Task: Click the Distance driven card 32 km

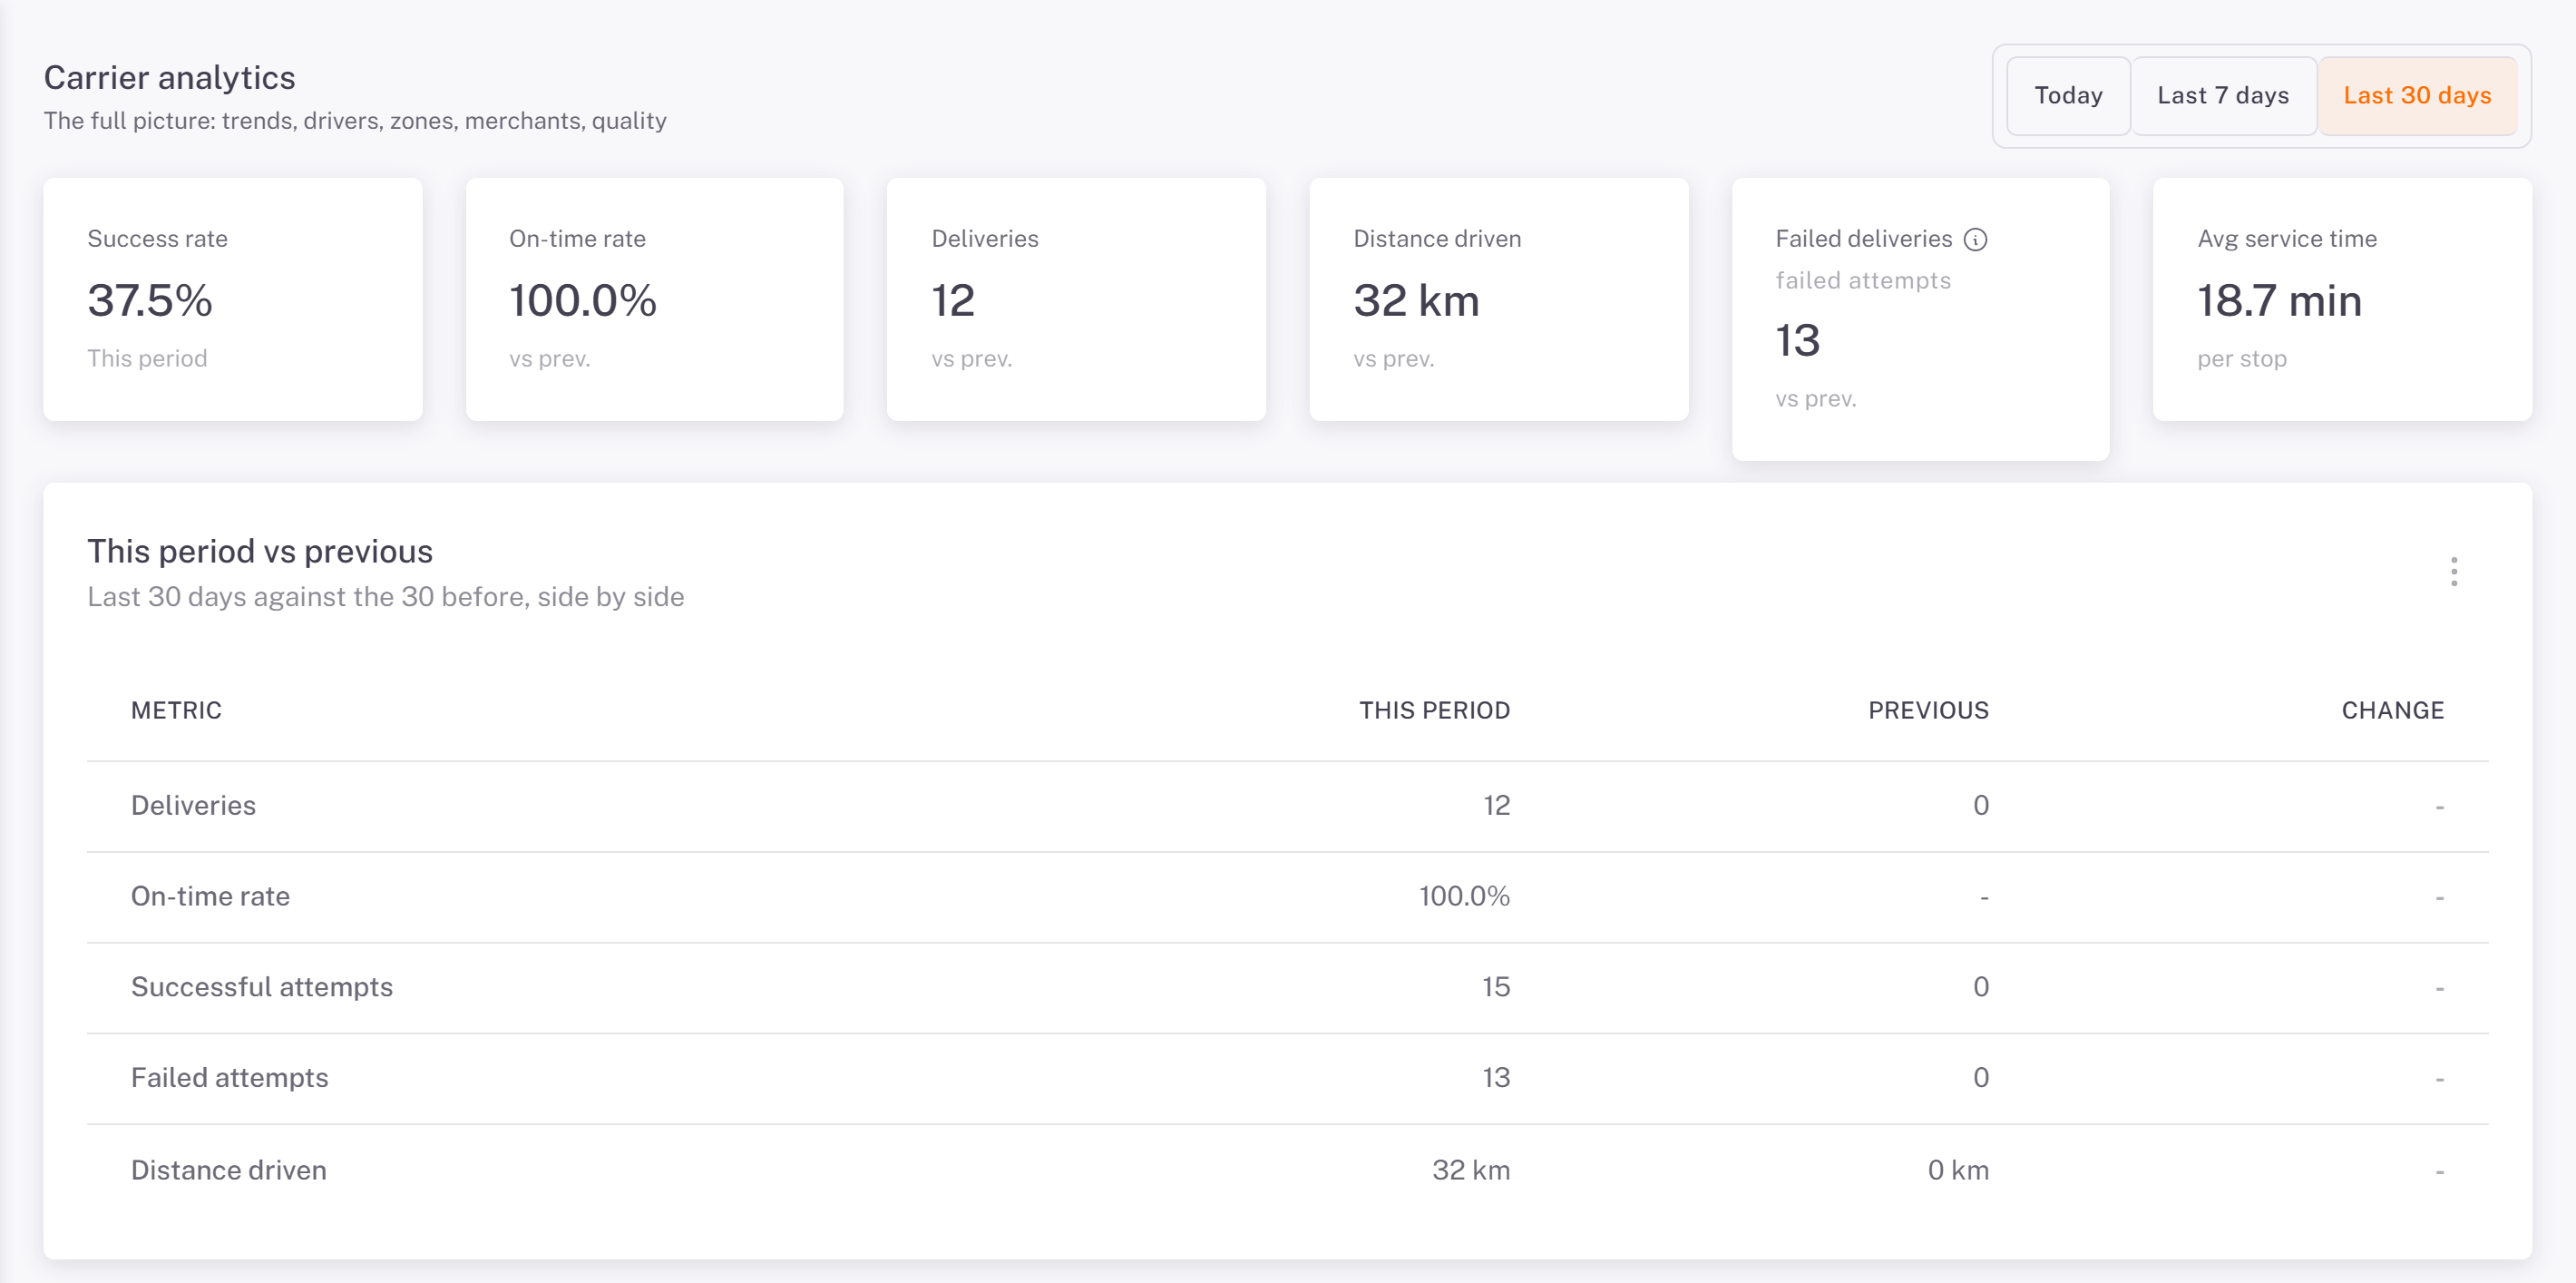Action: (1498, 299)
